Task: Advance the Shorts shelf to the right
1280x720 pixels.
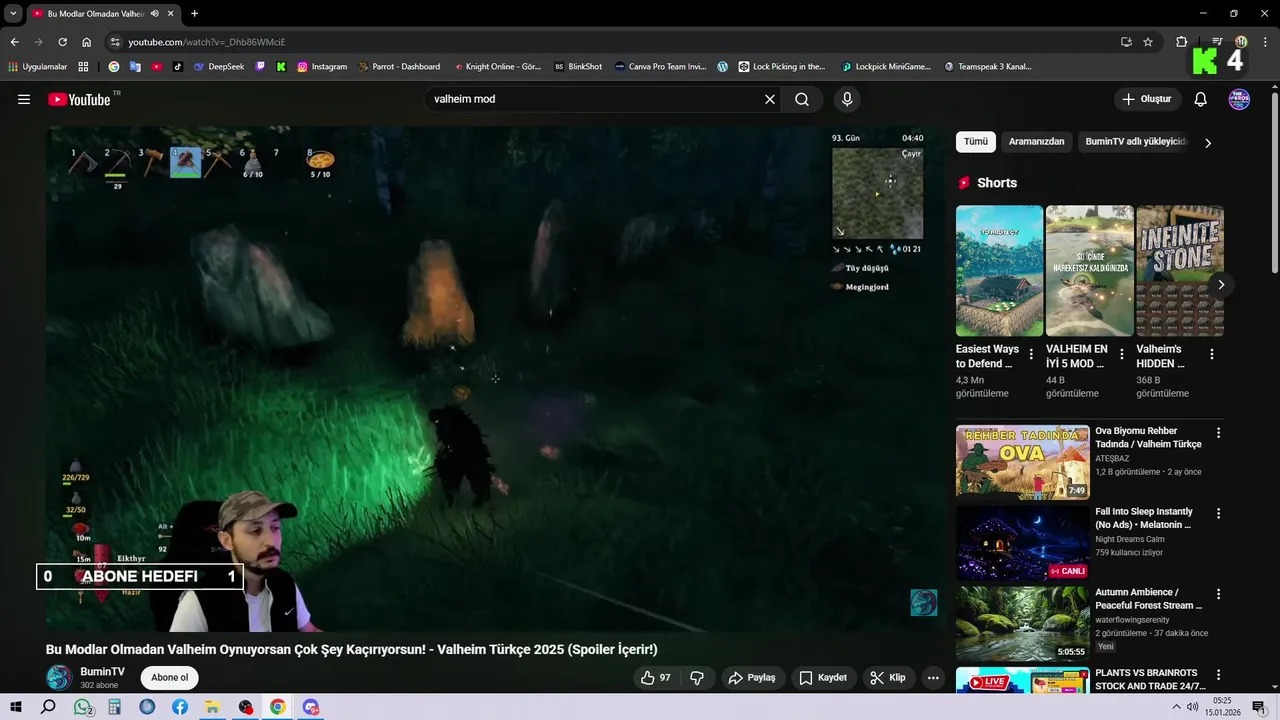Action: pos(1221,285)
